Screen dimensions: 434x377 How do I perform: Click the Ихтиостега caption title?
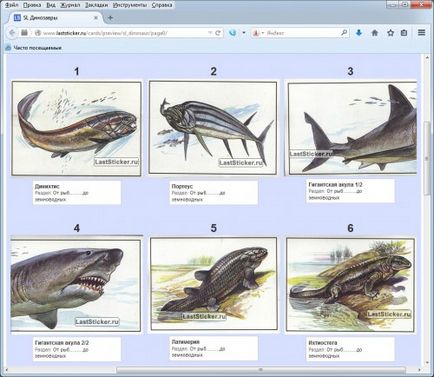pyautogui.click(x=323, y=343)
